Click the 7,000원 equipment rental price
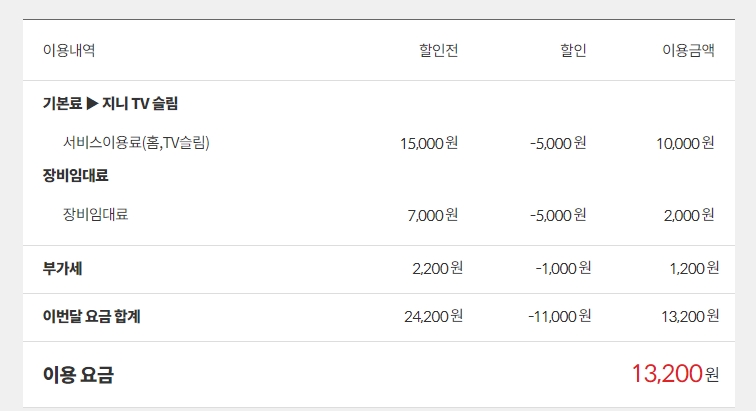This screenshot has width=756, height=411. pos(433,214)
